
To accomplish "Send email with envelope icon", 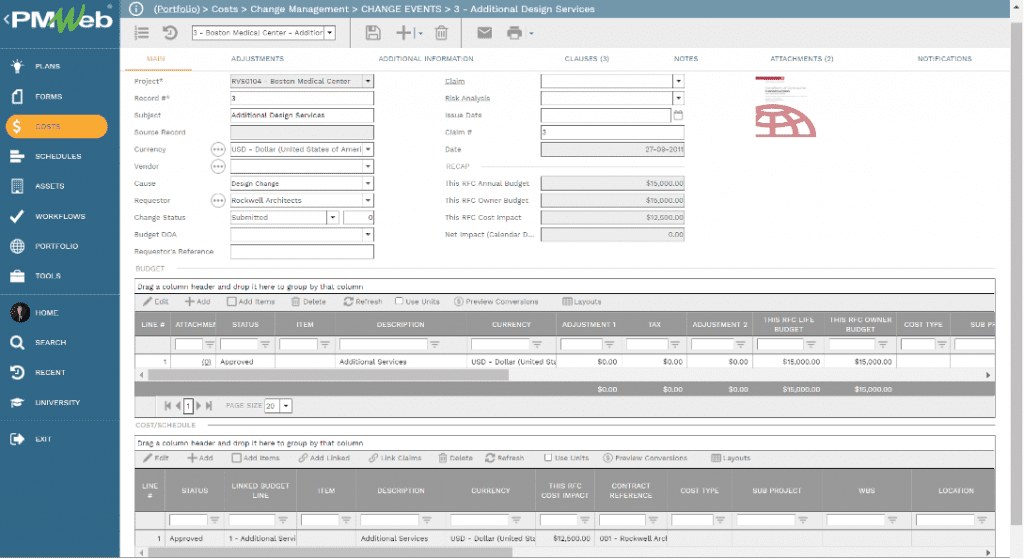I will tap(485, 33).
